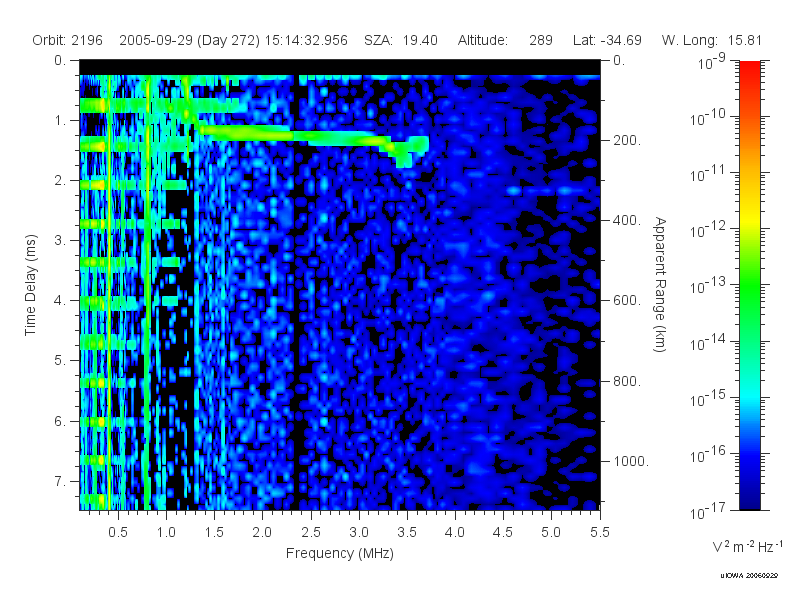800x600 pixels.
Task: Click the 'W. Long: 15.81' value
Action: 712,40
